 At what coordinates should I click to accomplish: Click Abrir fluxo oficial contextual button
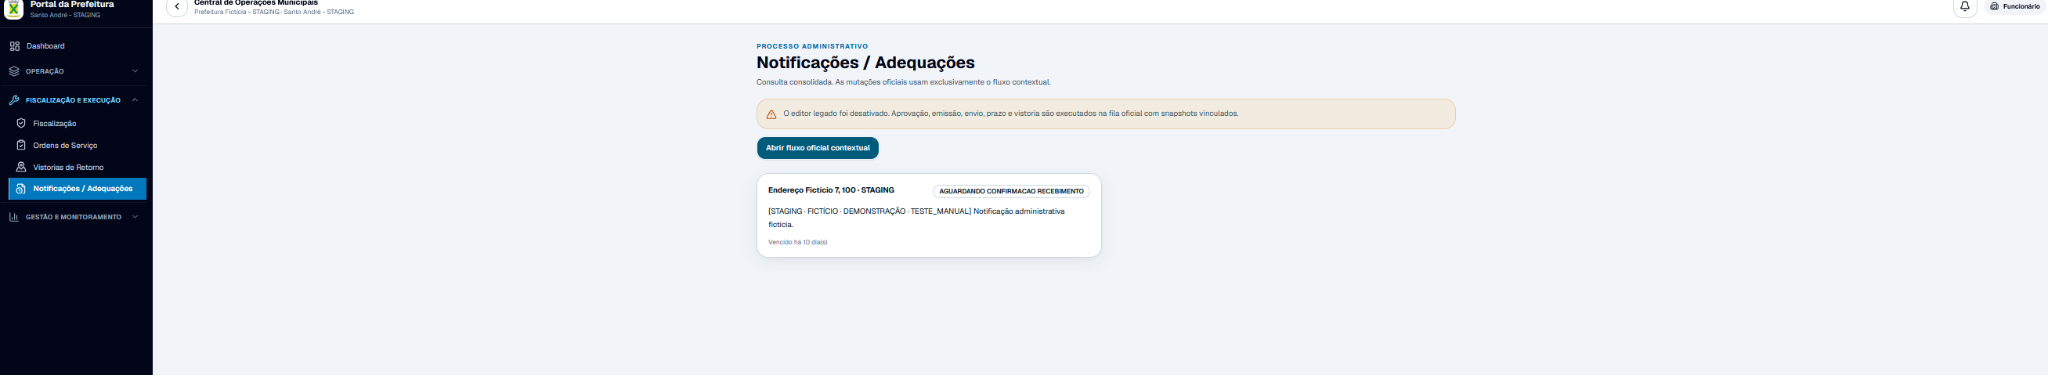tap(817, 148)
